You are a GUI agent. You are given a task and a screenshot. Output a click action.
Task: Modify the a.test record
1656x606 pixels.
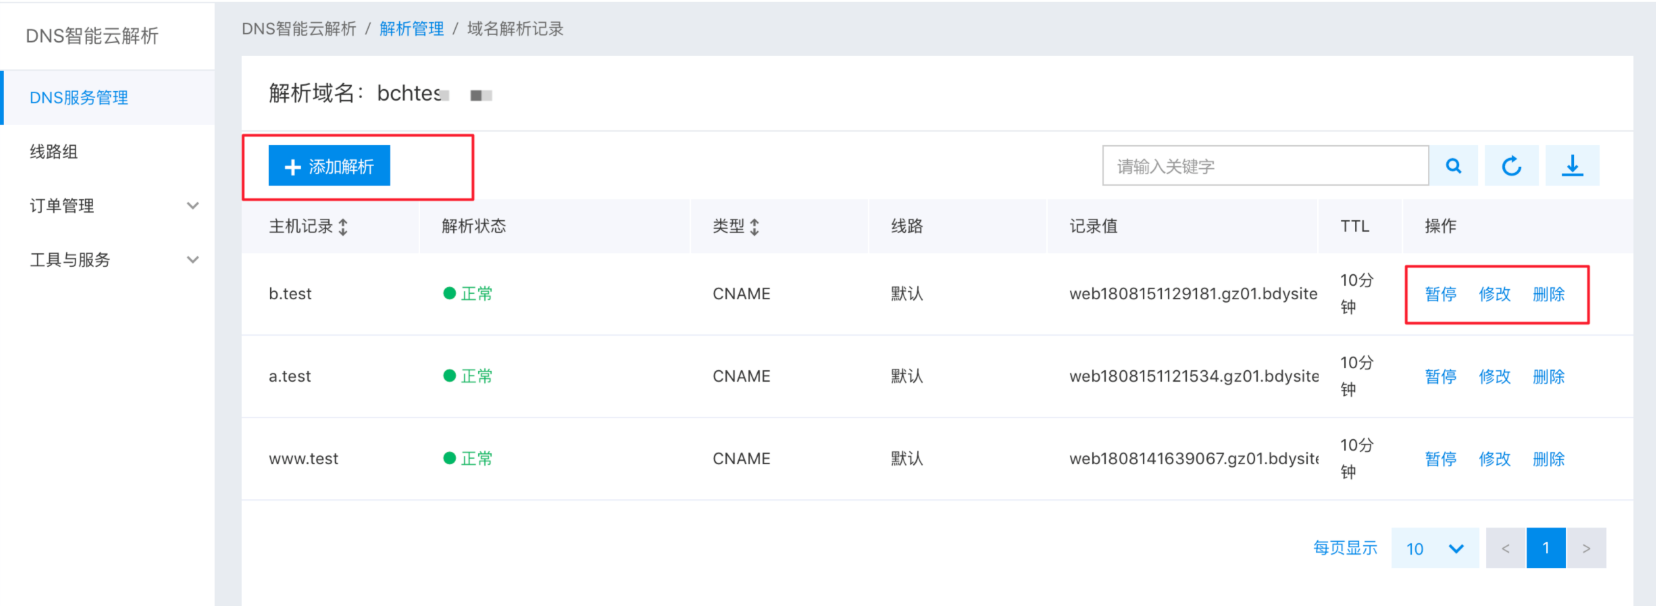point(1495,377)
